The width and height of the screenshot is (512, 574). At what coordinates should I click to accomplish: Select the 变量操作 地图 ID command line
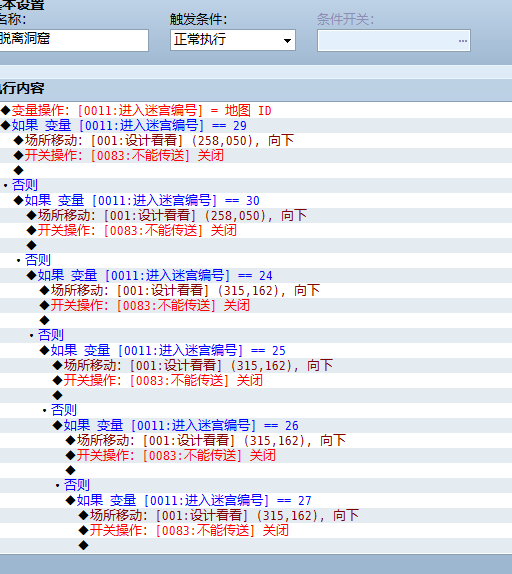[x=256, y=110]
